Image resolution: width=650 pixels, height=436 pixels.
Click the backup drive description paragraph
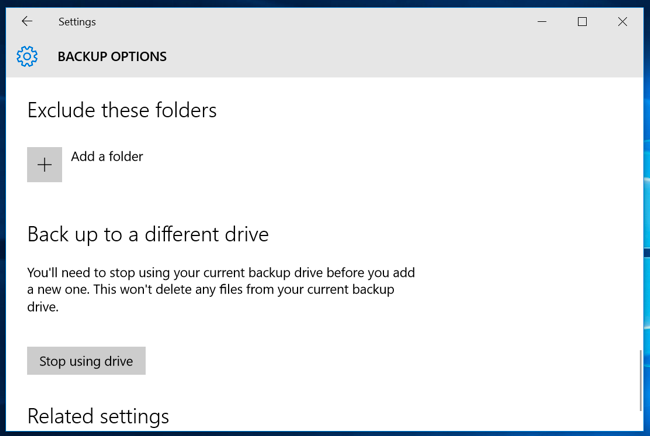click(x=220, y=290)
